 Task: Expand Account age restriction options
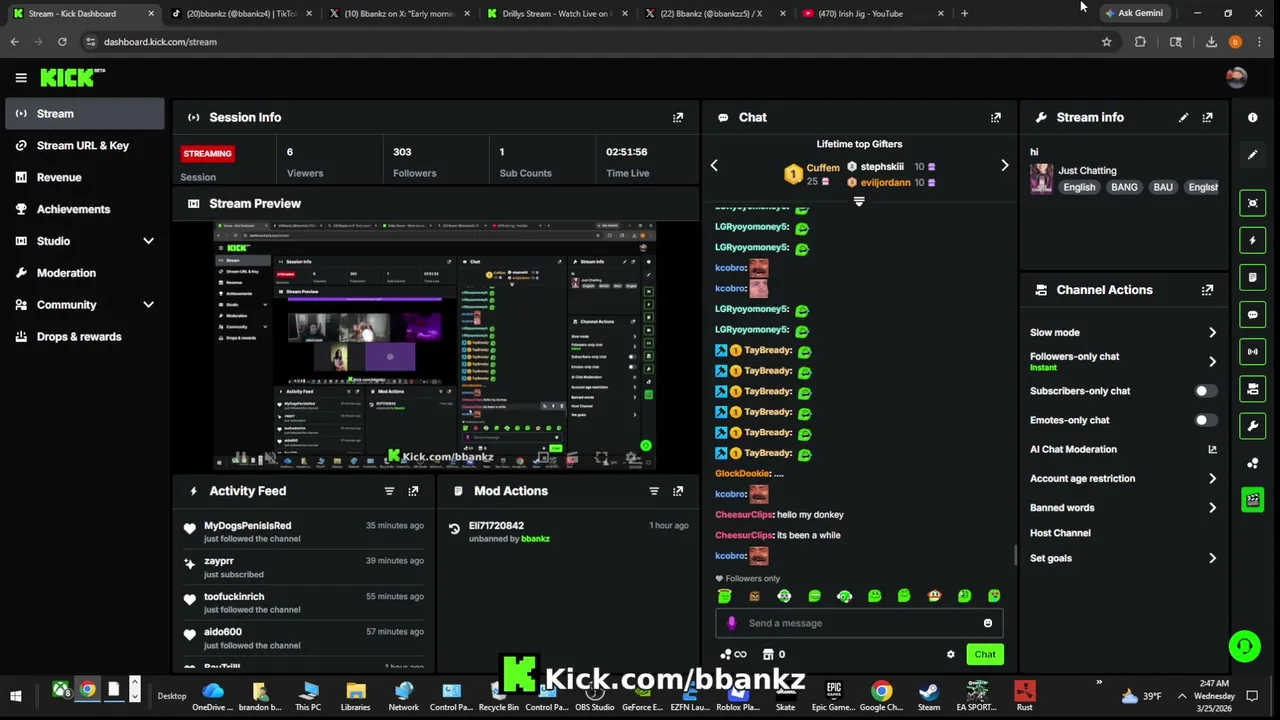tap(1212, 478)
